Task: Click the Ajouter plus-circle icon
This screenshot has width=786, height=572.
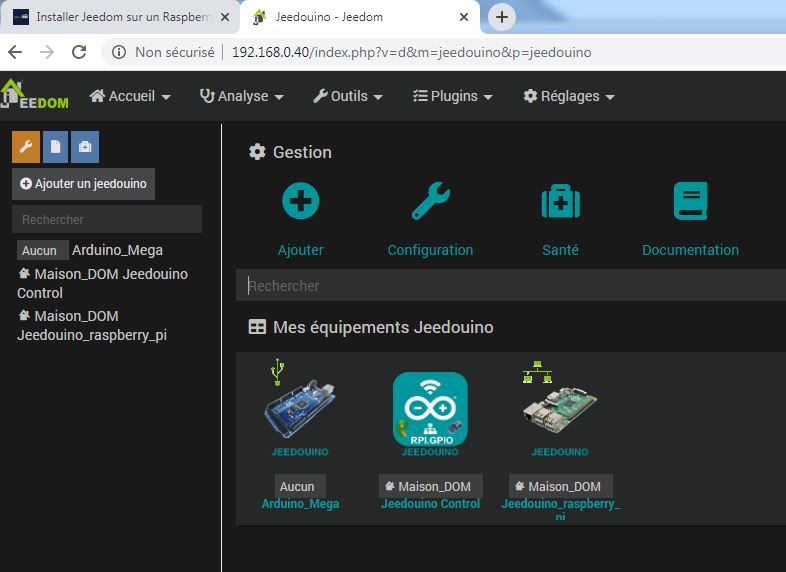Action: coord(301,201)
